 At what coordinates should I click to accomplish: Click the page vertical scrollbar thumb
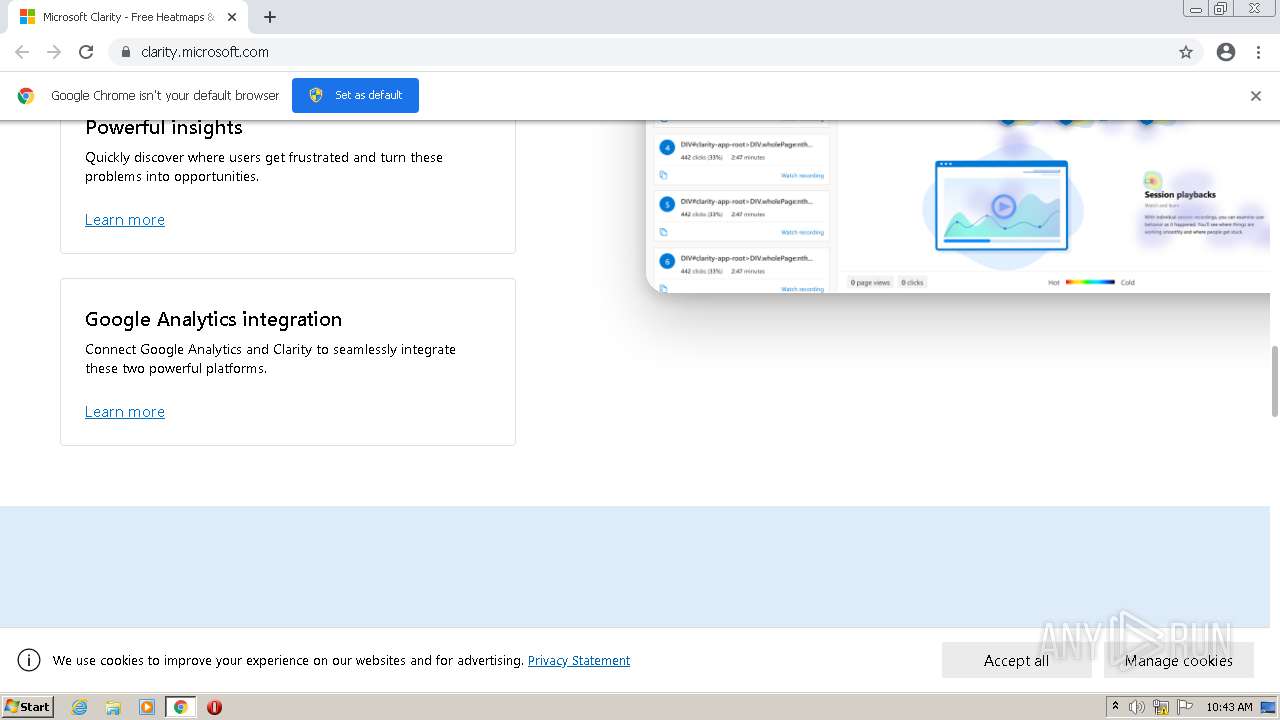pyautogui.click(x=1274, y=381)
